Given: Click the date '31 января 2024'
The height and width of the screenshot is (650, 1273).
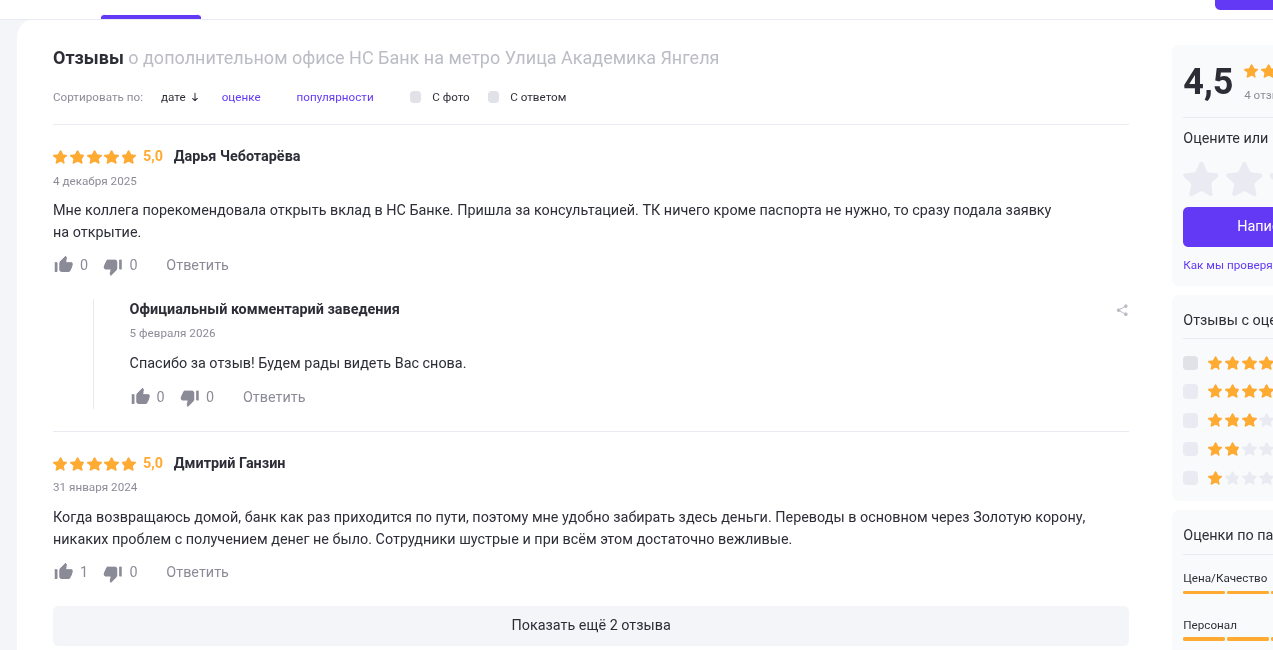Looking at the screenshot, I should pyautogui.click(x=95, y=487).
